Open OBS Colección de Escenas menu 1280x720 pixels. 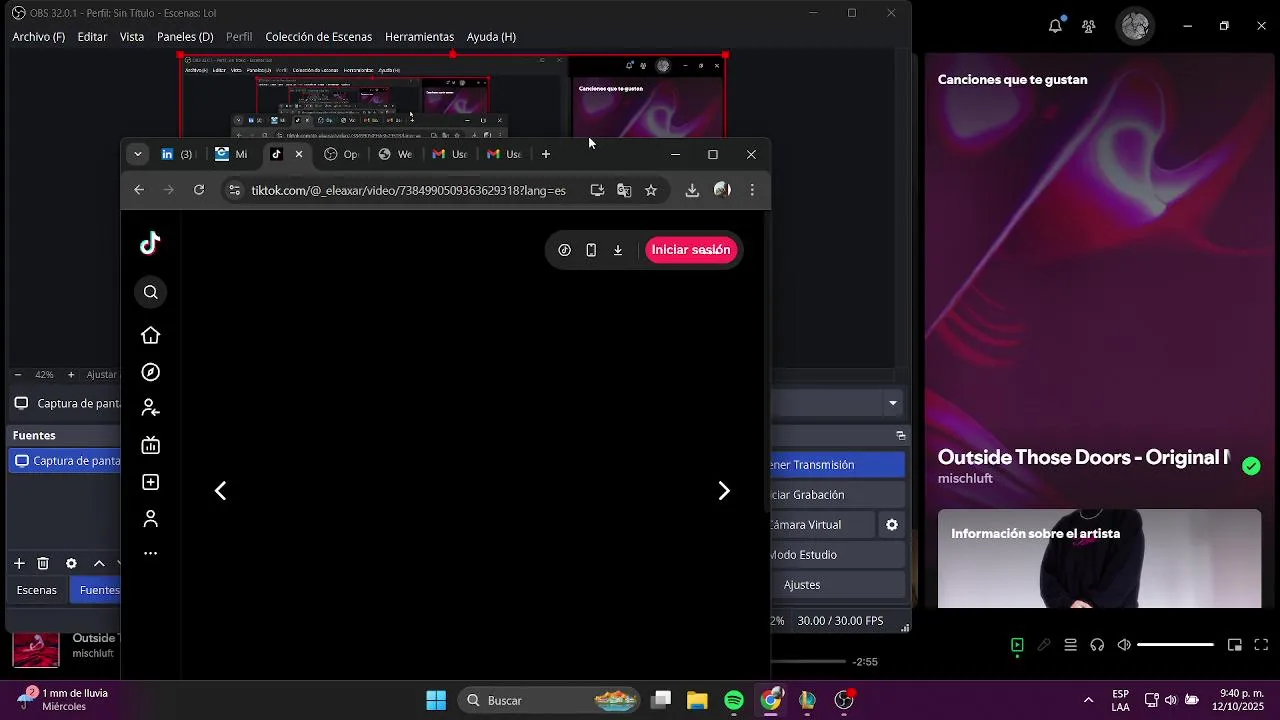318,36
